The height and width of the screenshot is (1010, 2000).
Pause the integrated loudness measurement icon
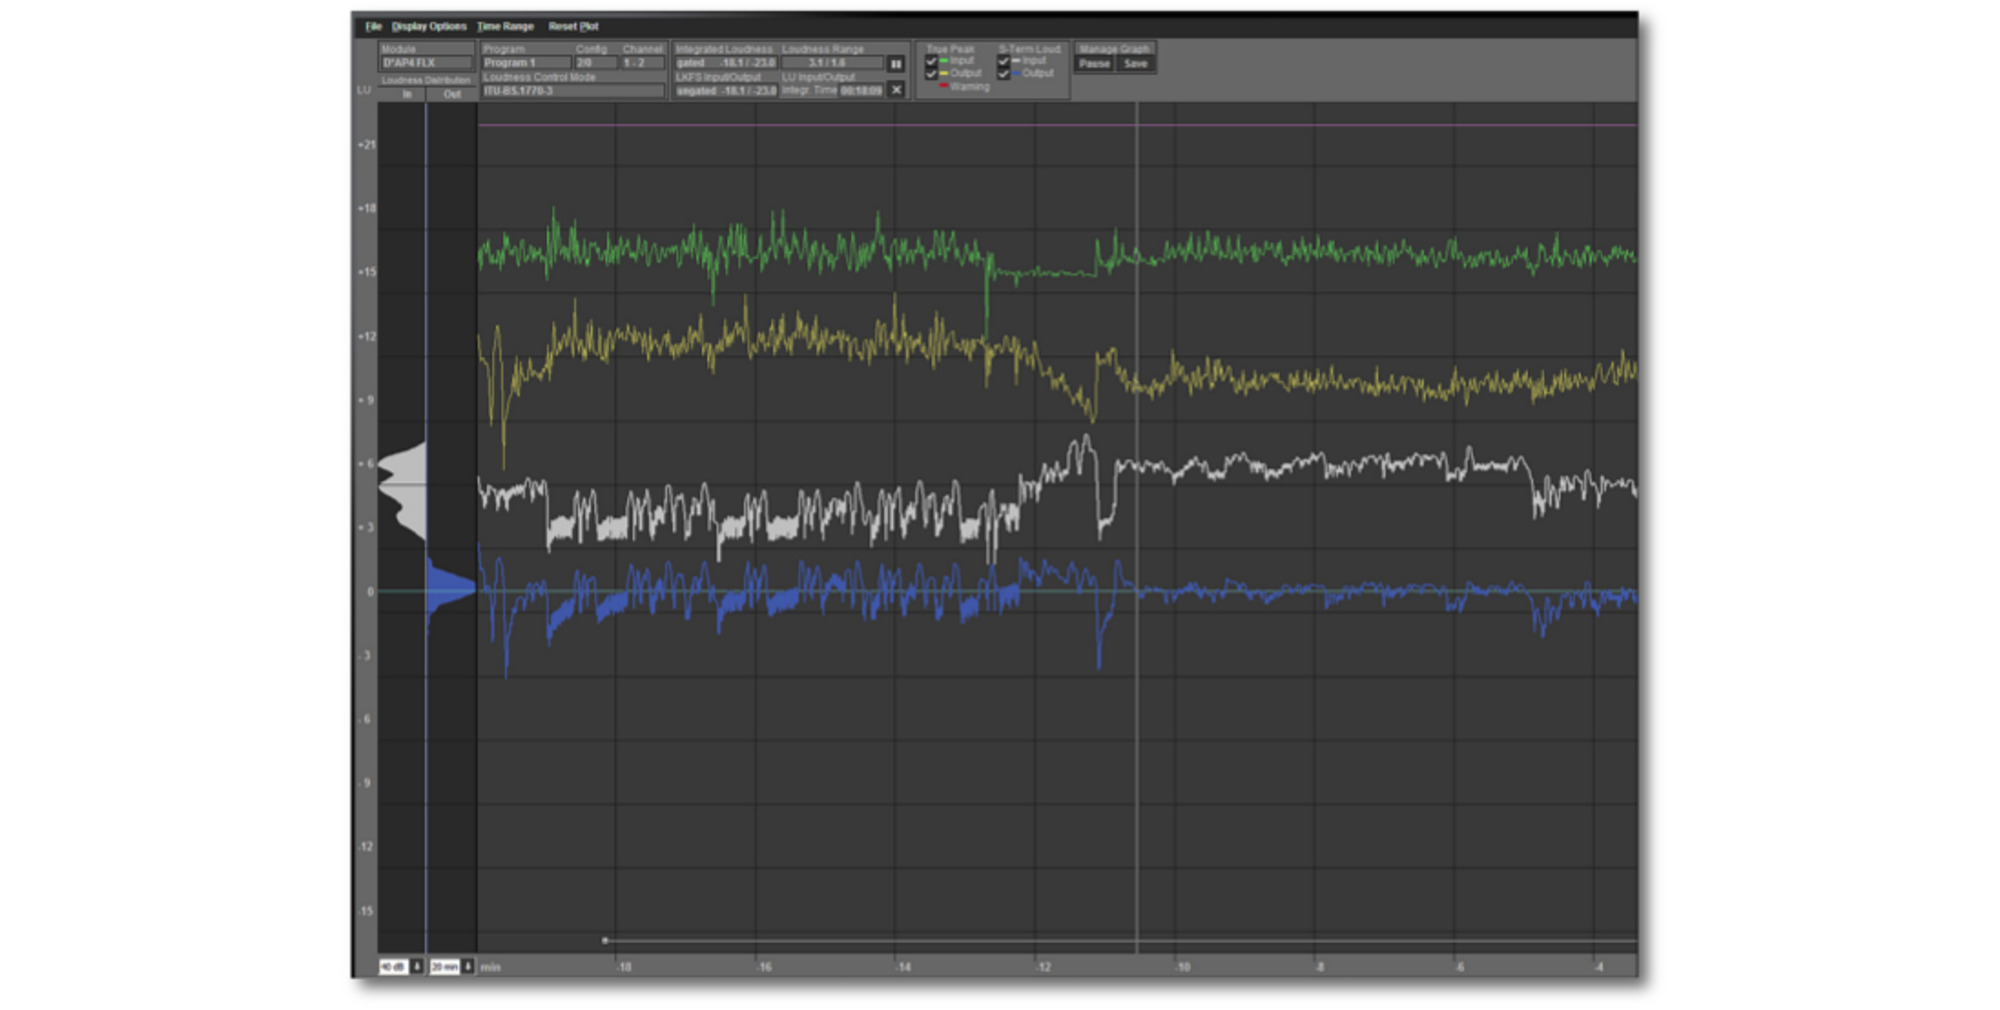[x=896, y=64]
